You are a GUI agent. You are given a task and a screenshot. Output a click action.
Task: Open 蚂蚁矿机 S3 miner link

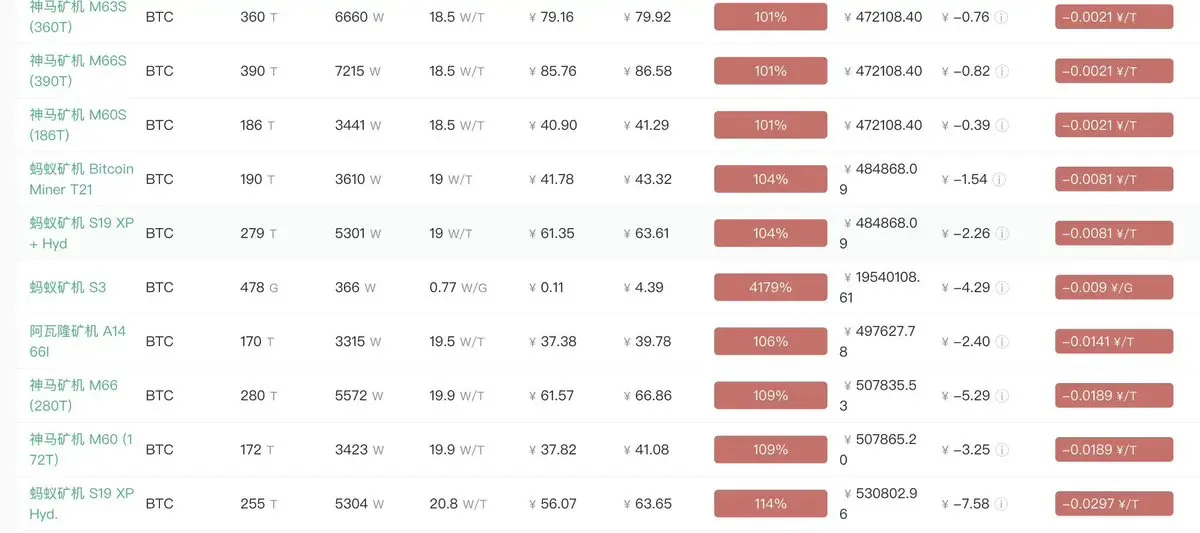coord(67,287)
